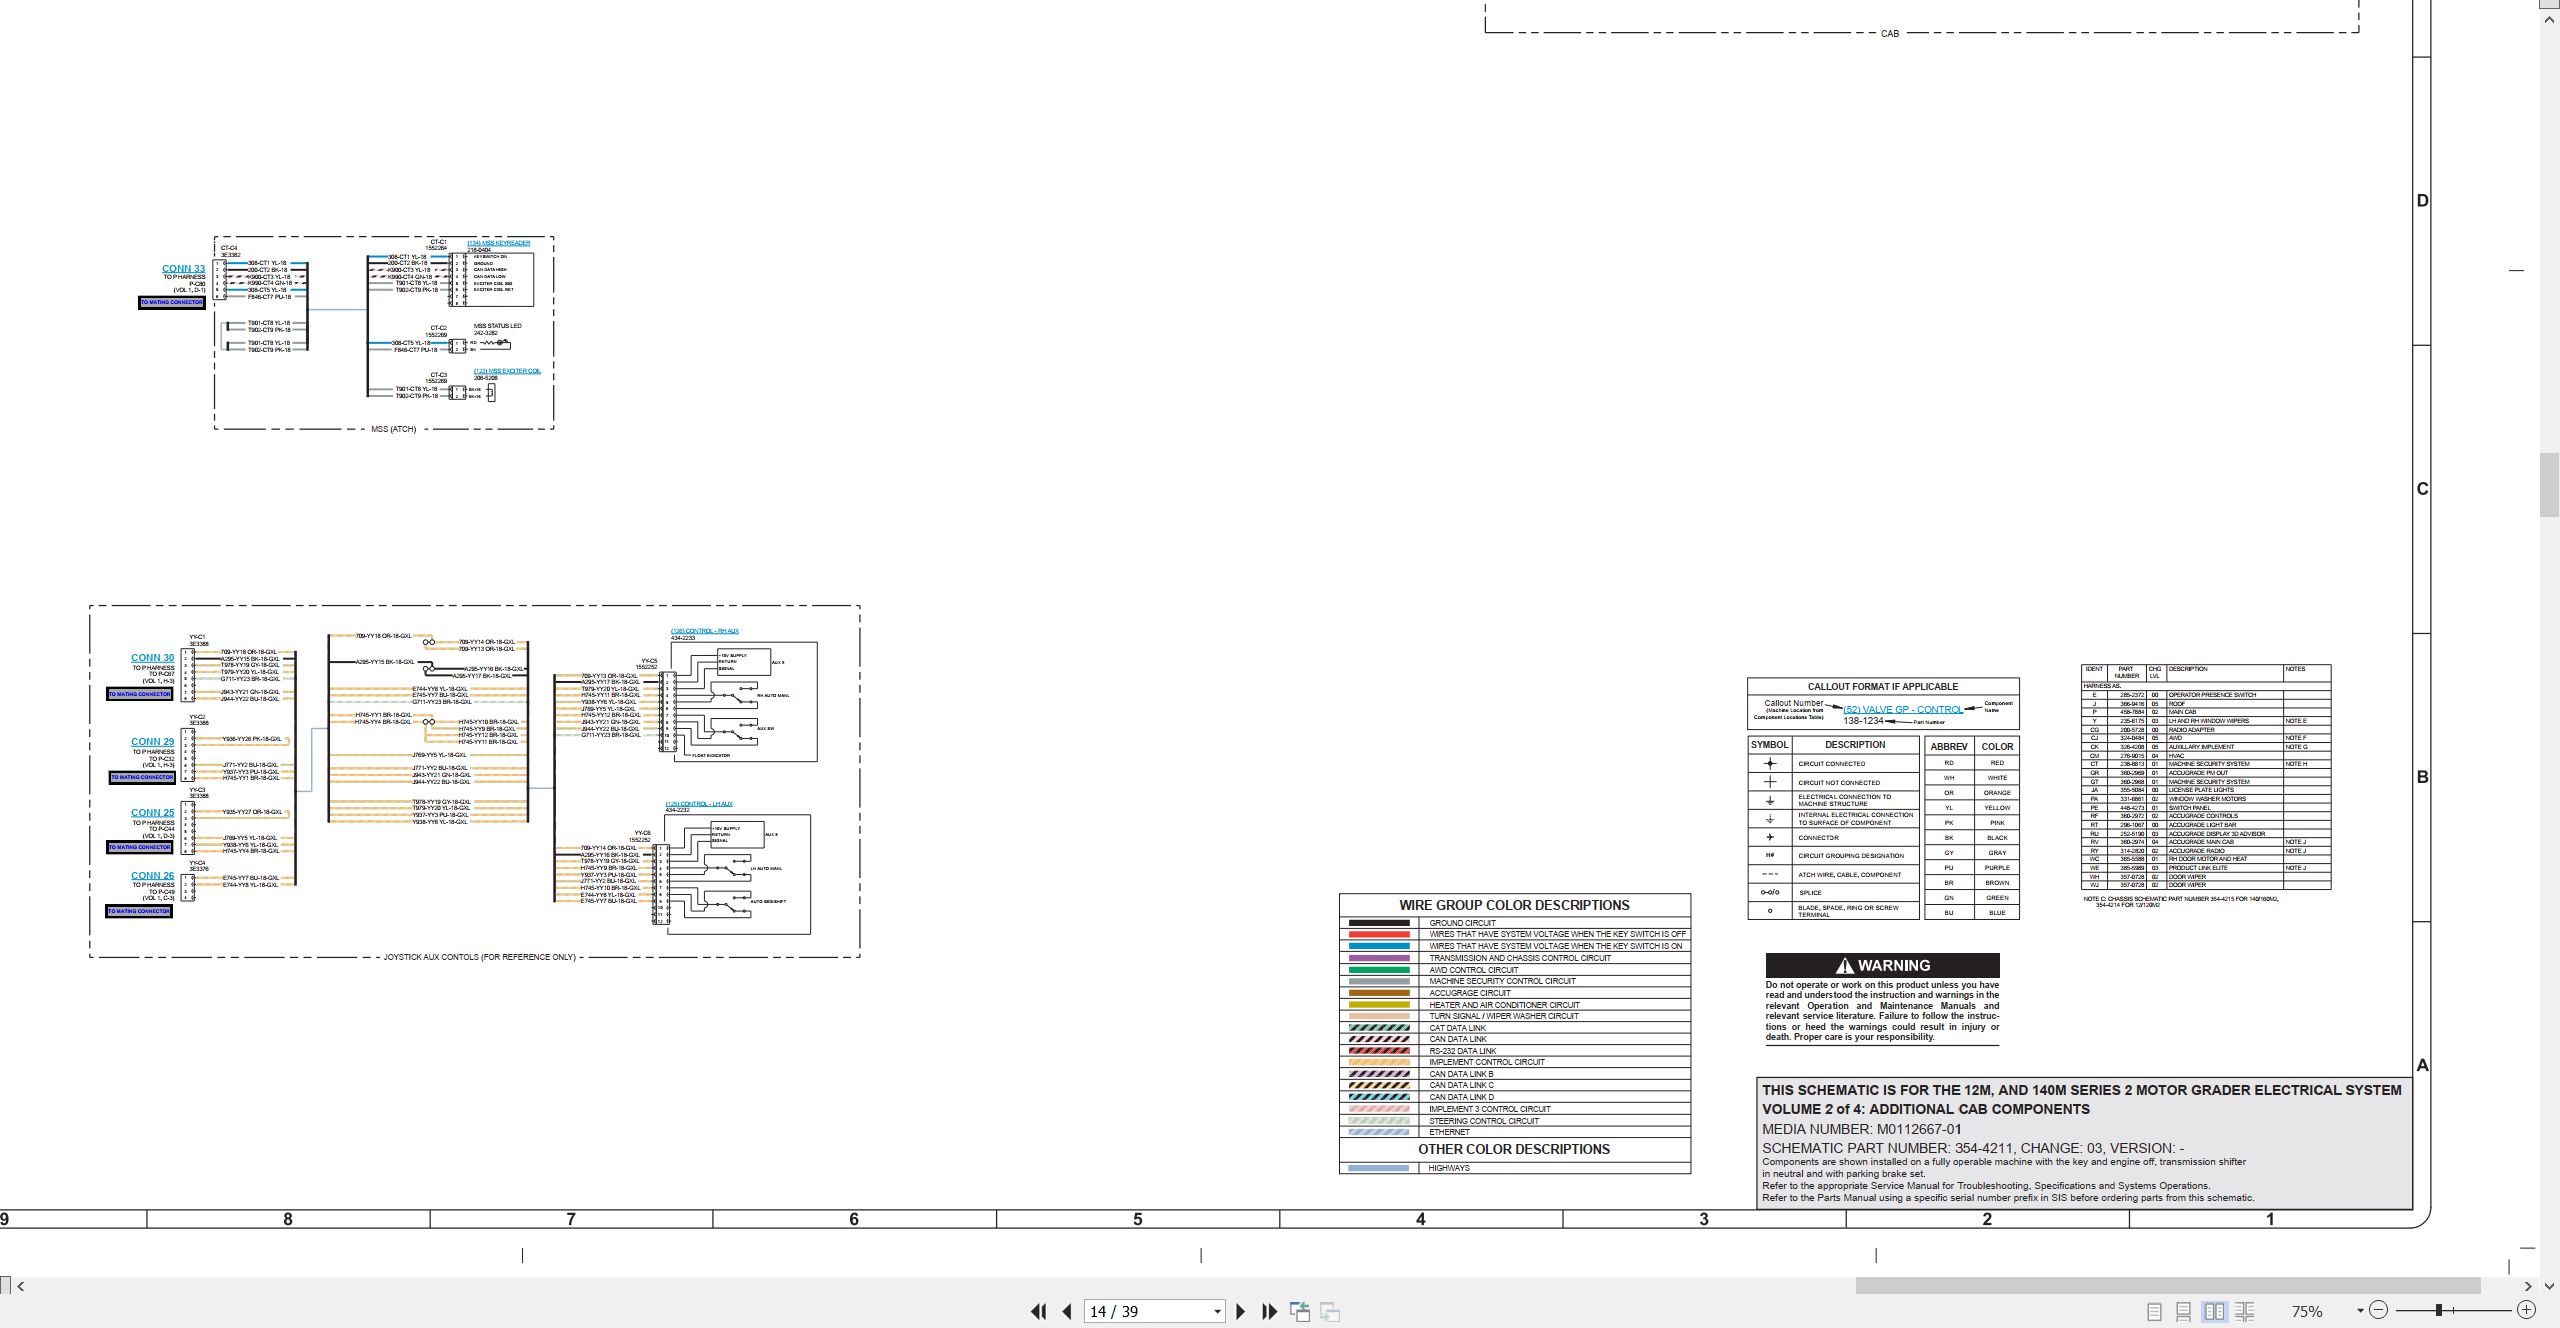Go to the previous page
Viewport: 2560px width, 1328px height.
click(x=1067, y=1311)
